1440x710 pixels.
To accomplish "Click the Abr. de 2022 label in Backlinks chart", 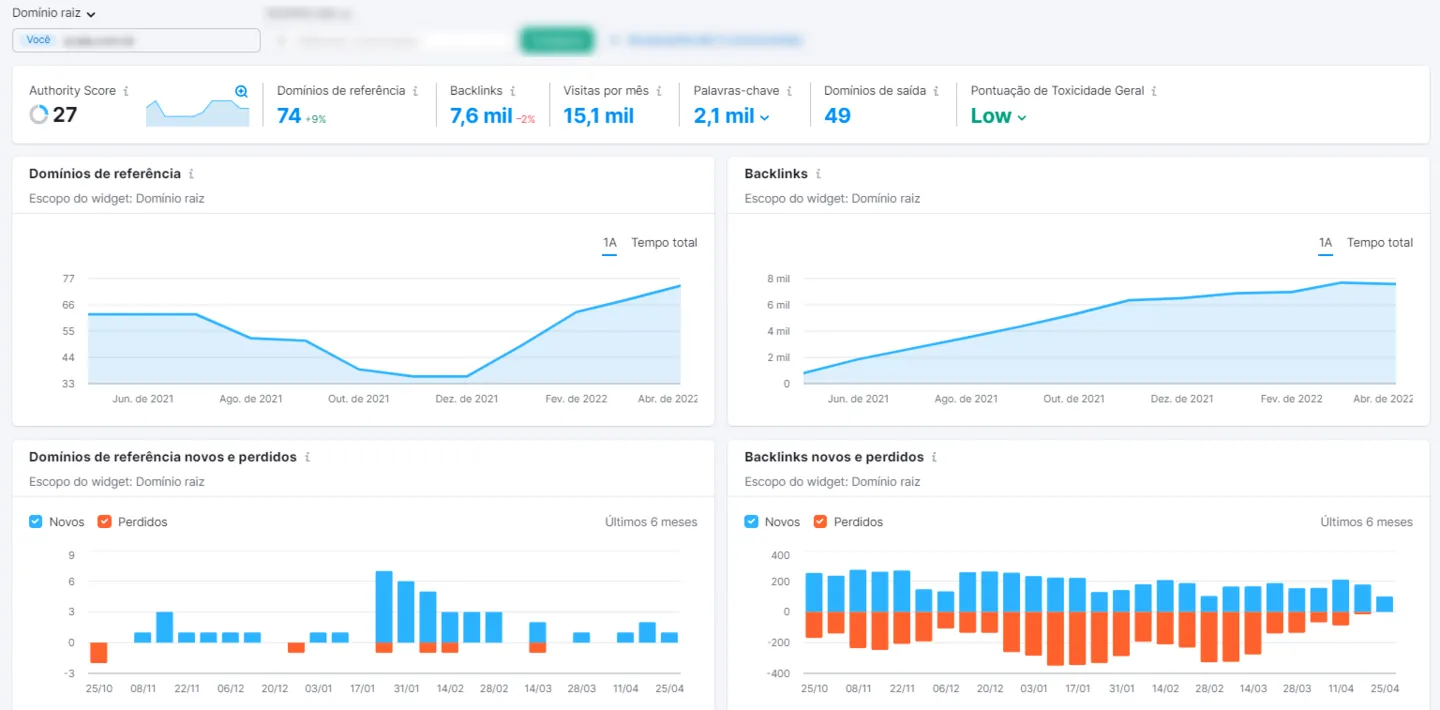I will [1384, 398].
